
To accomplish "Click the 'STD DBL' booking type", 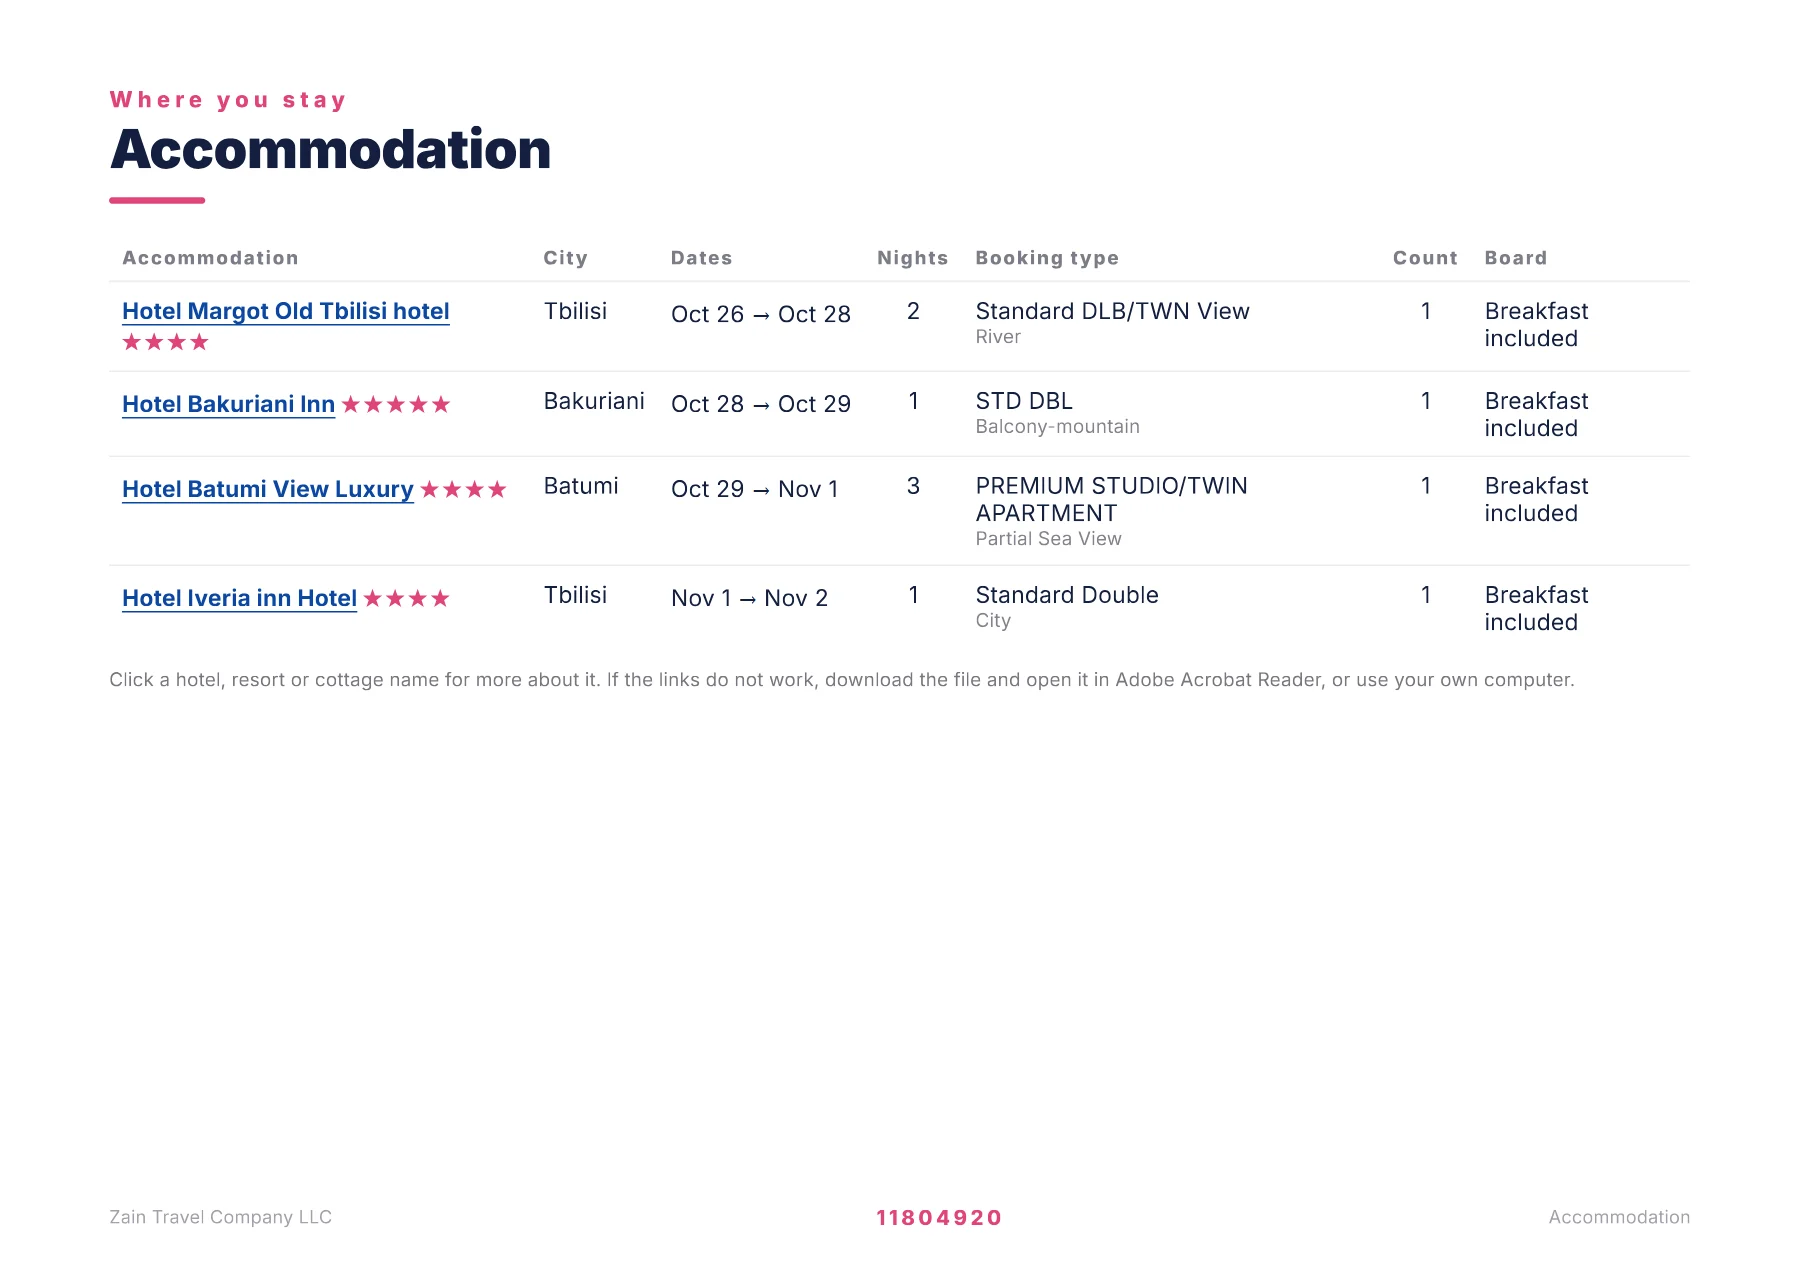I will 1024,401.
